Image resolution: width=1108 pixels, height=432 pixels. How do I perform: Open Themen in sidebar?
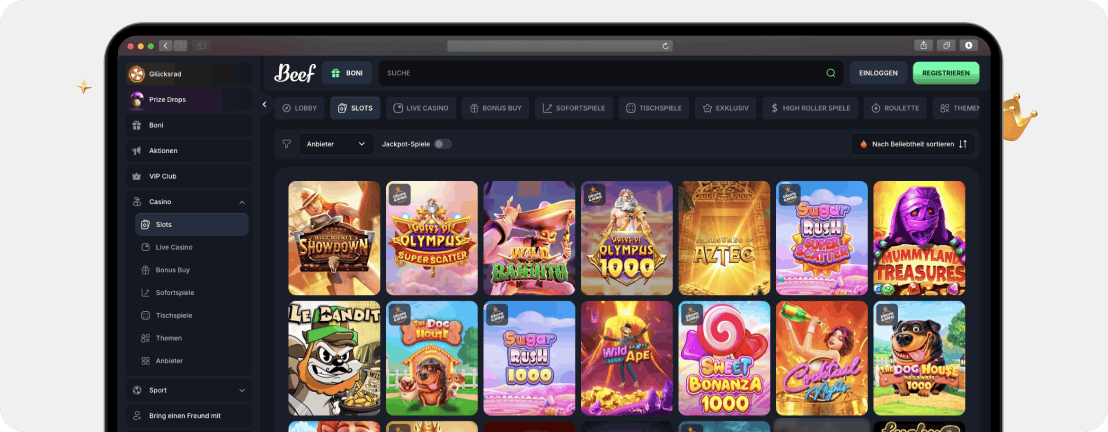[x=191, y=338]
